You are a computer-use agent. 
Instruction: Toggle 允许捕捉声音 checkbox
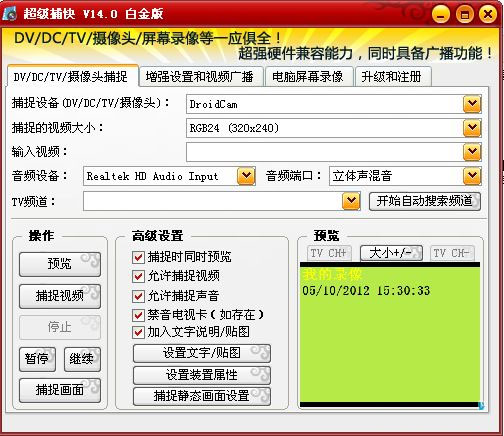point(138,296)
